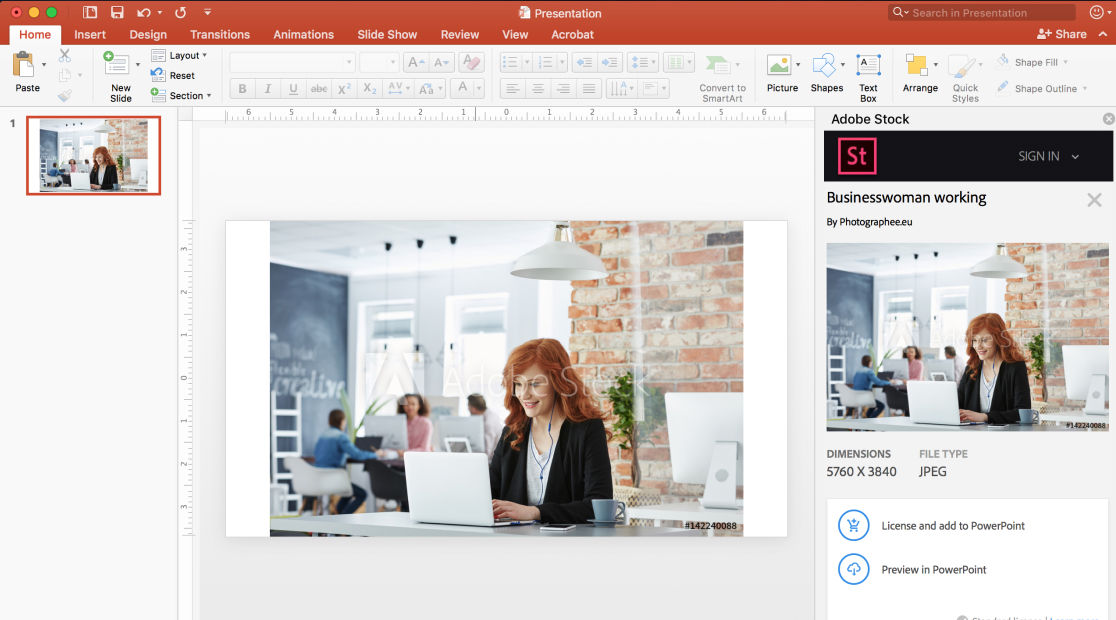1116x620 pixels.
Task: Open the Acrobat tab
Action: click(572, 34)
